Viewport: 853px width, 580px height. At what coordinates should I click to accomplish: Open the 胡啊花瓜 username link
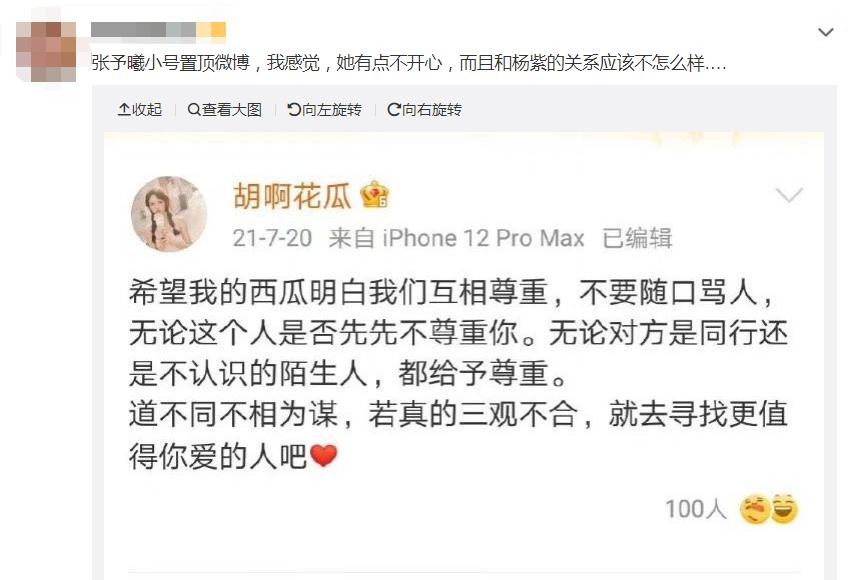click(292, 196)
